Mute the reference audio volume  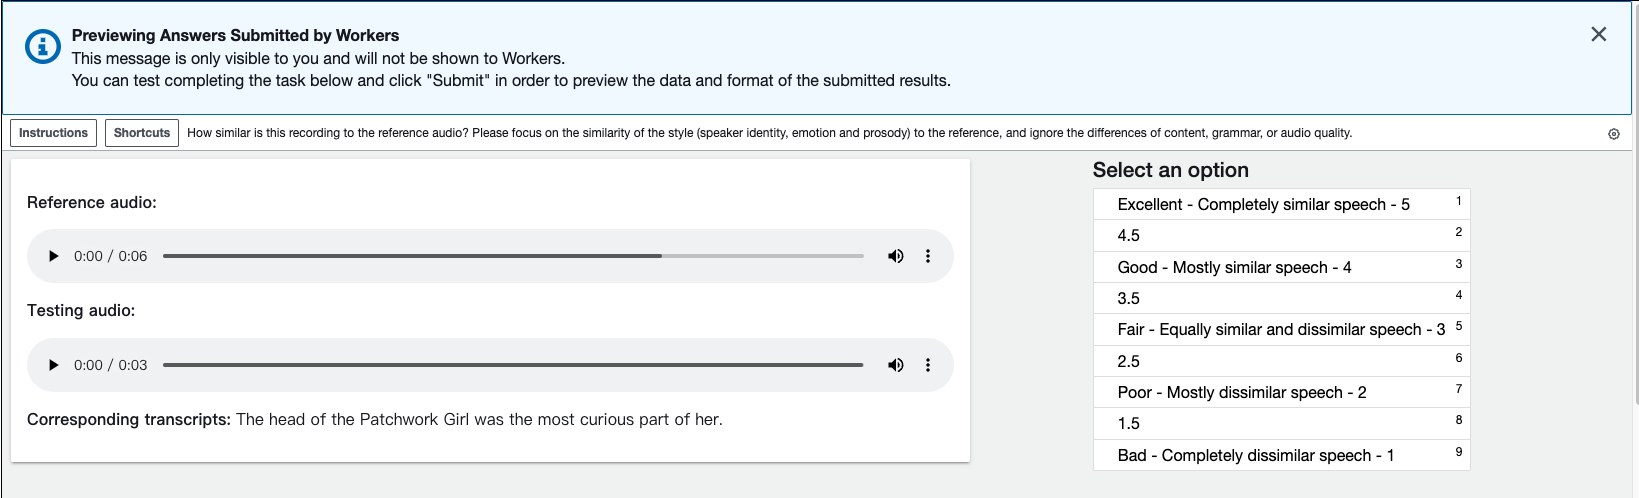[895, 256]
